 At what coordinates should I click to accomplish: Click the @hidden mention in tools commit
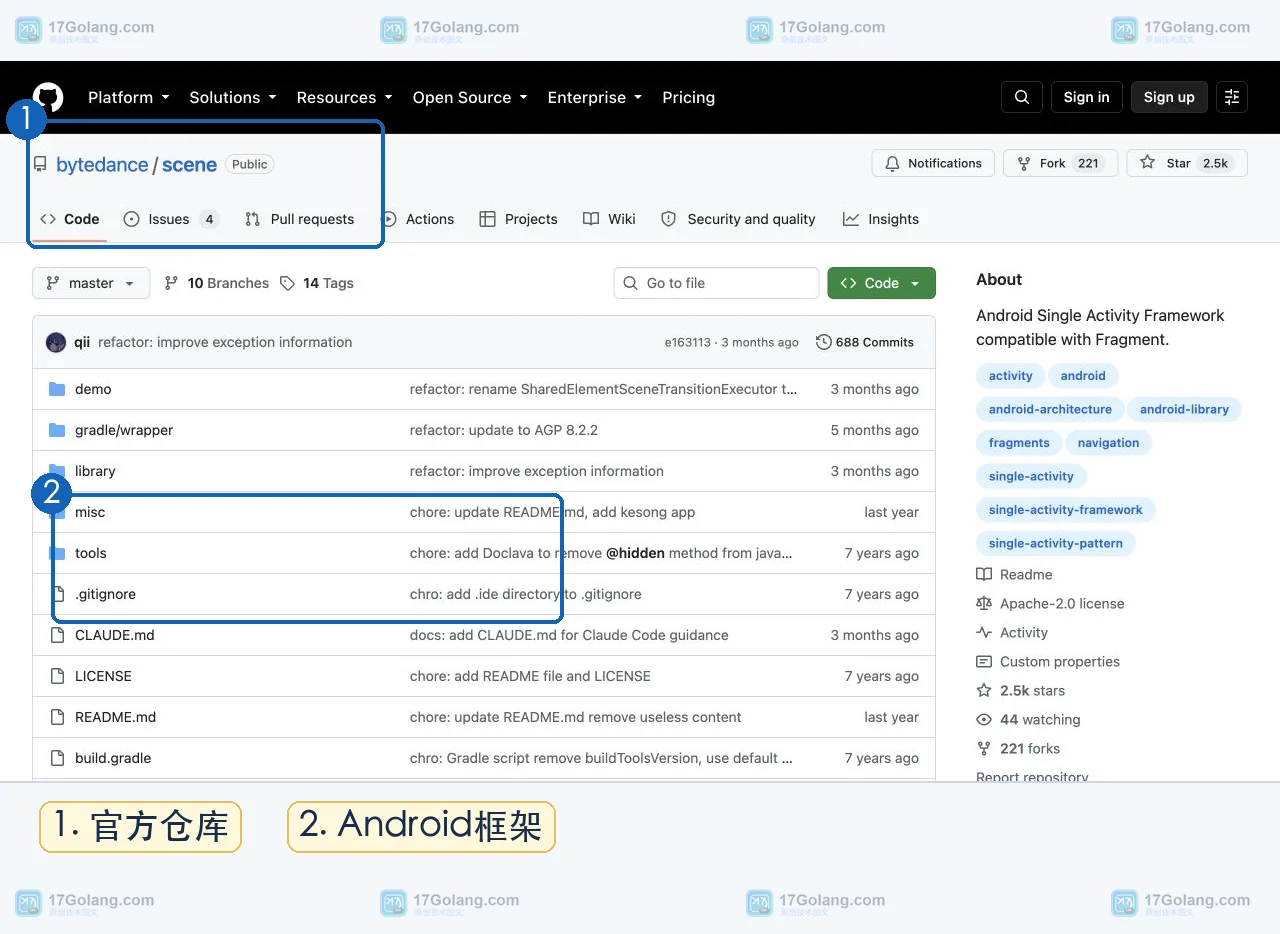pos(635,553)
